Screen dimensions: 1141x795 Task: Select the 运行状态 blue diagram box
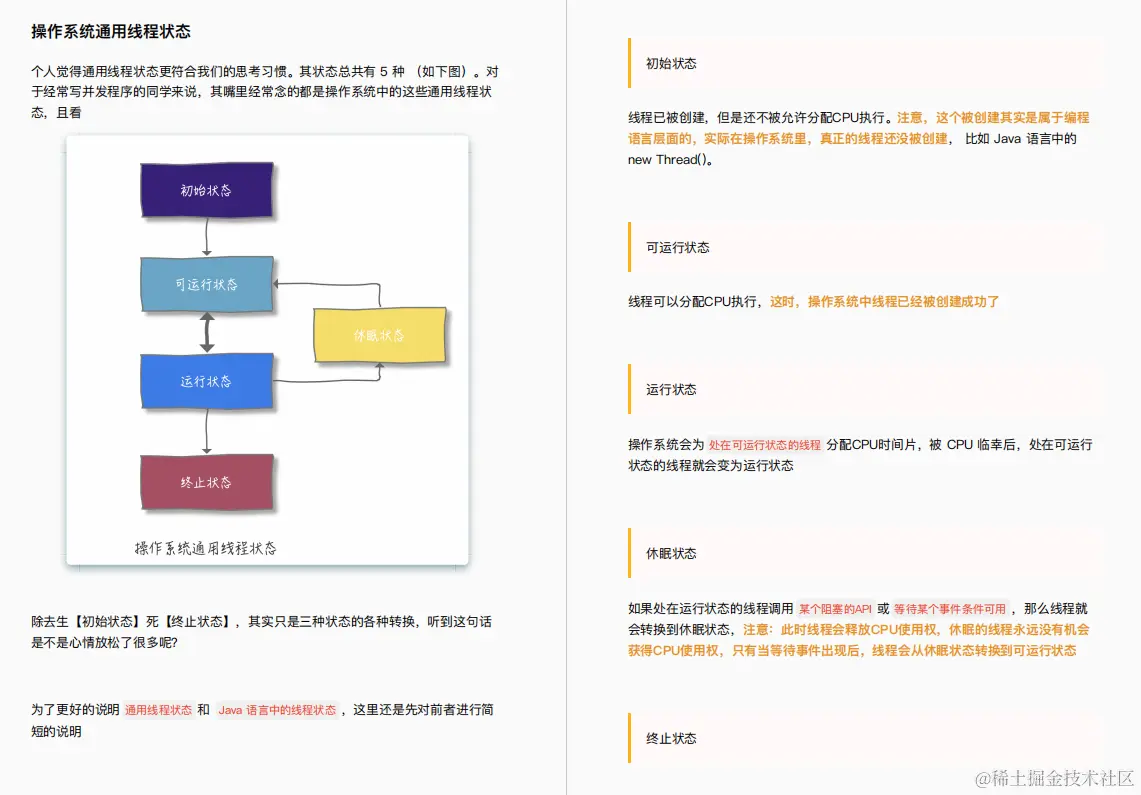pyautogui.click(x=207, y=382)
